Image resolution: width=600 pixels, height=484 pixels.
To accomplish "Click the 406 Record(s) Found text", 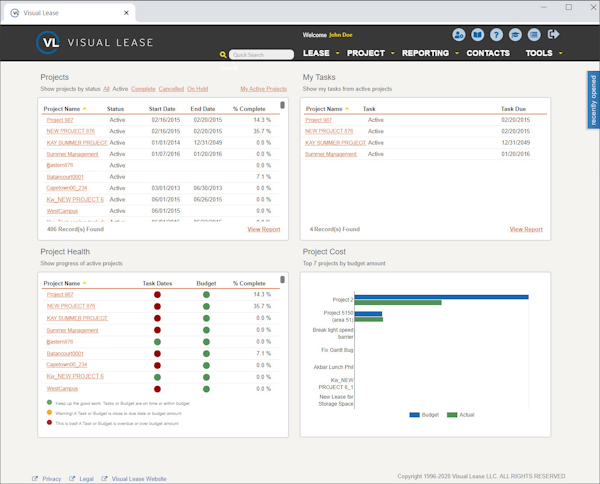I will coord(75,229).
